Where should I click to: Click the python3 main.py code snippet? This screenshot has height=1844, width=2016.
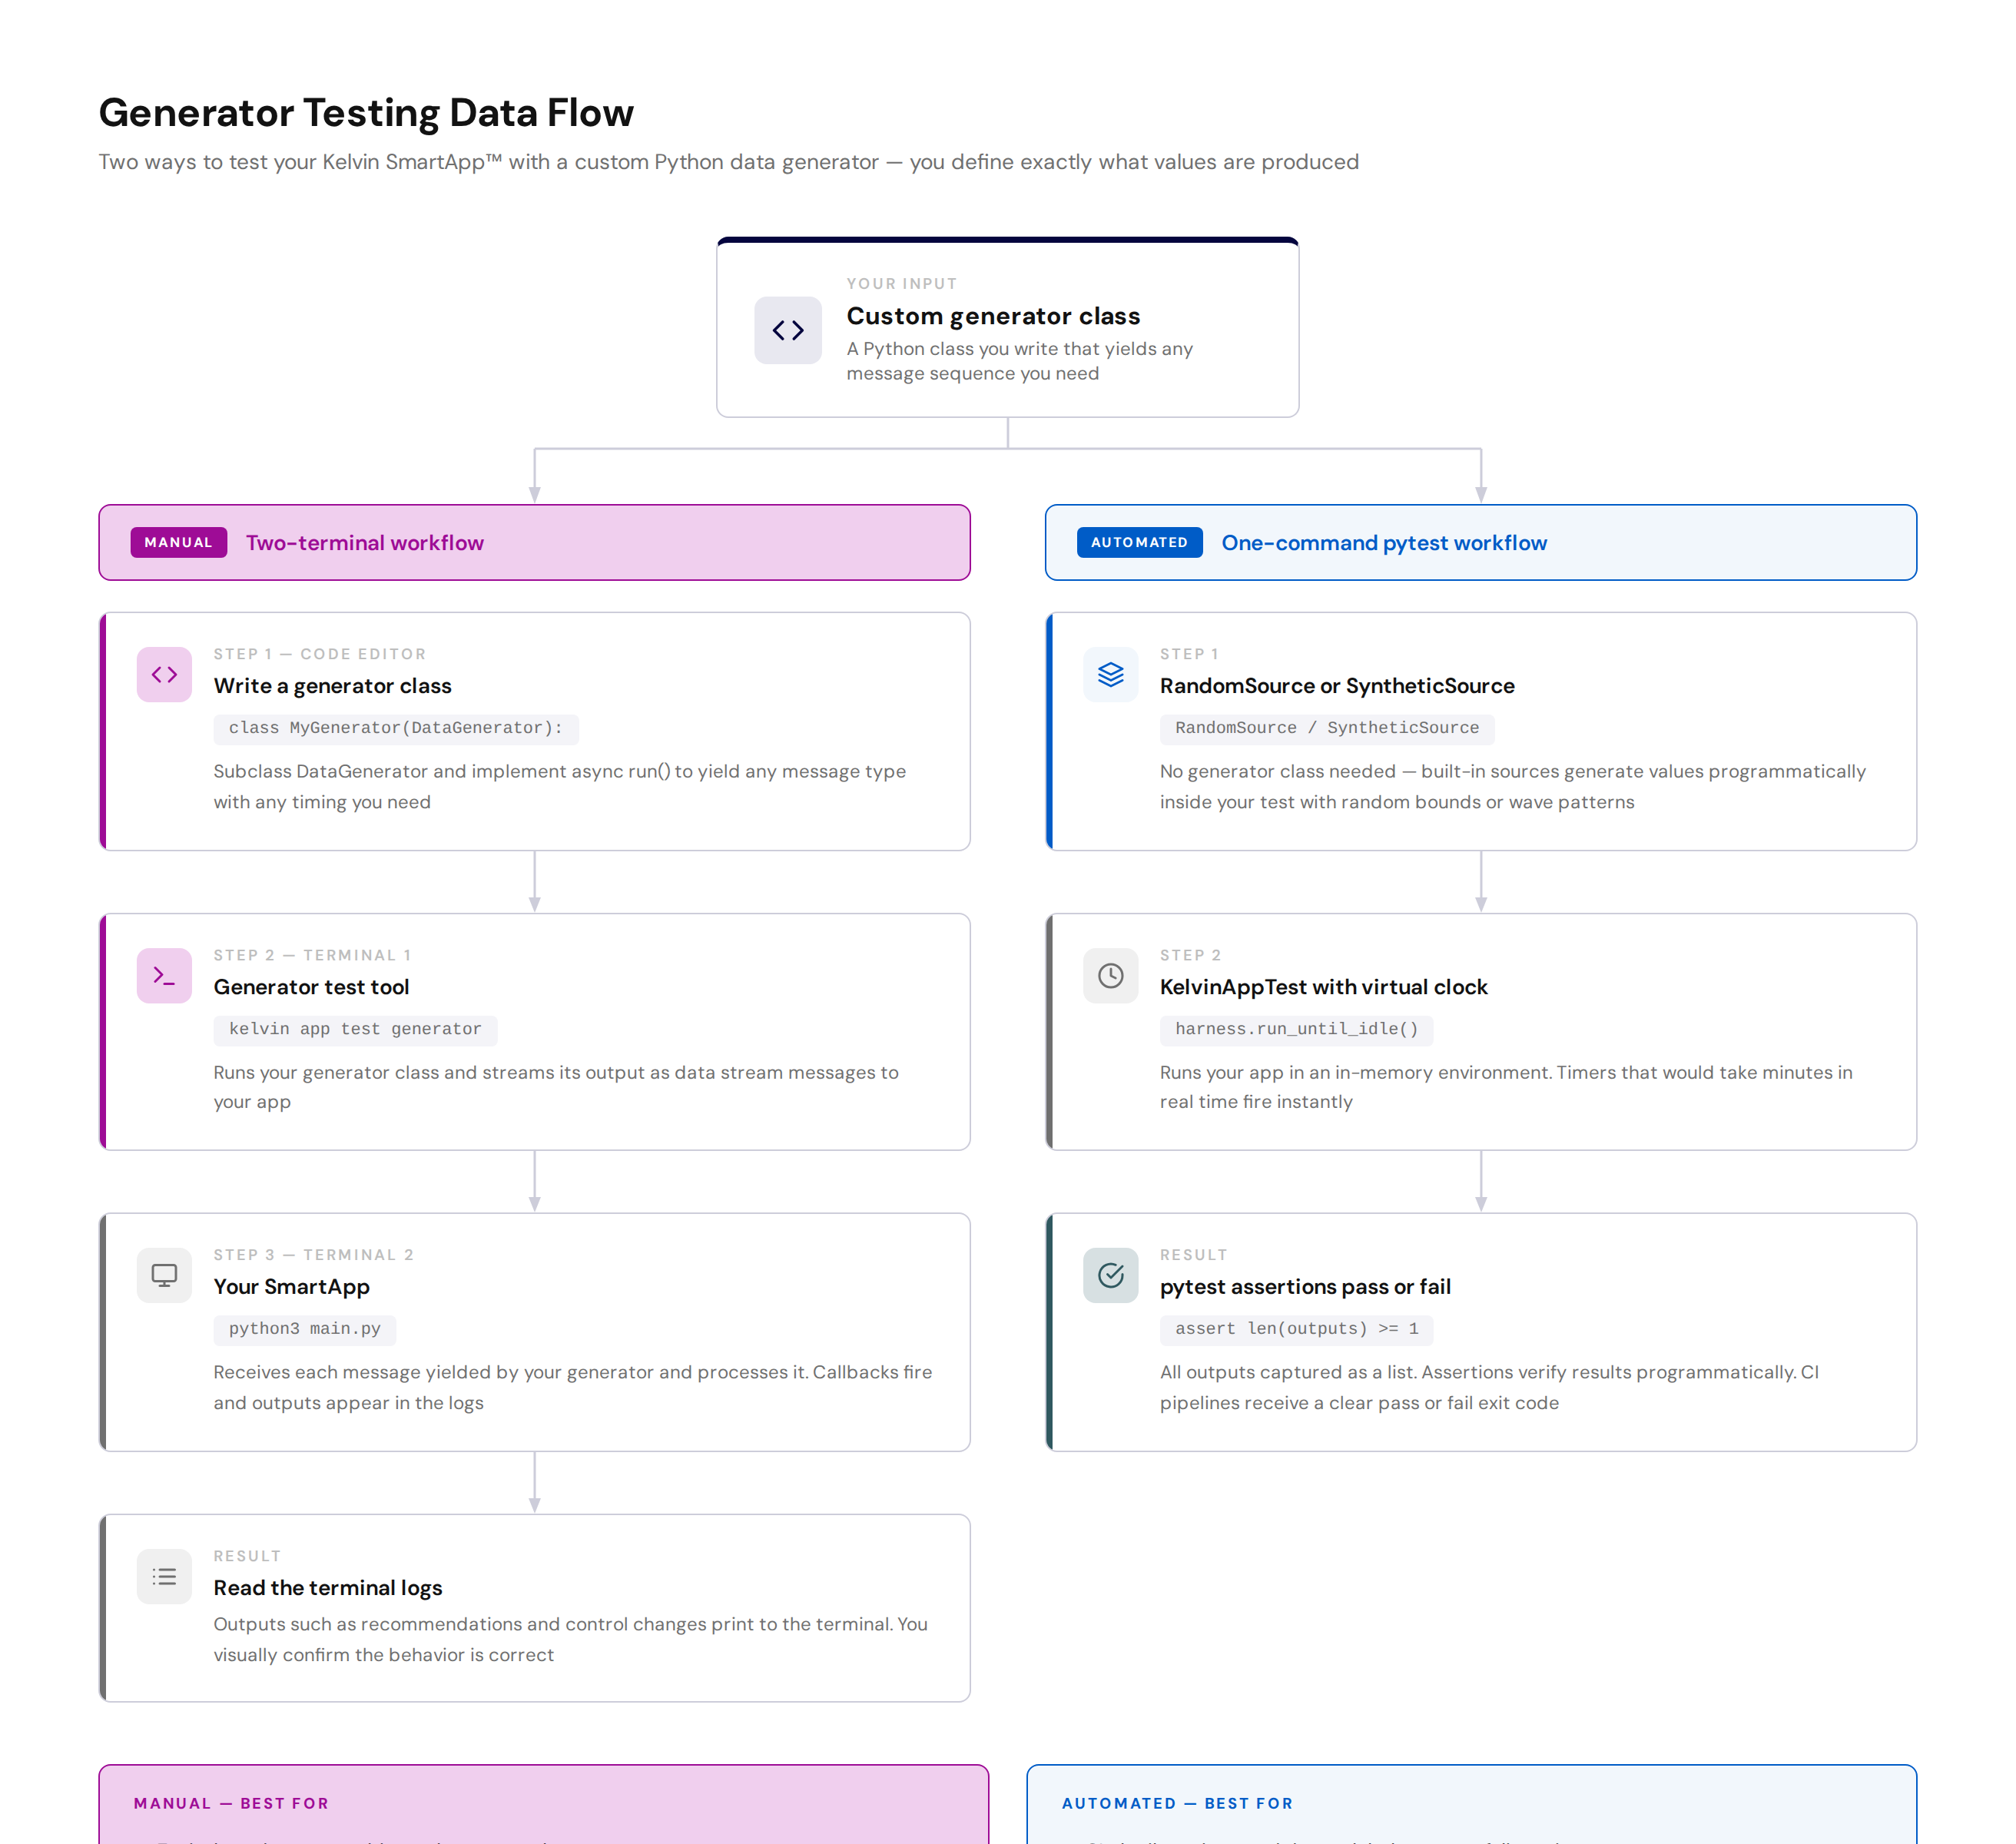[x=305, y=1330]
